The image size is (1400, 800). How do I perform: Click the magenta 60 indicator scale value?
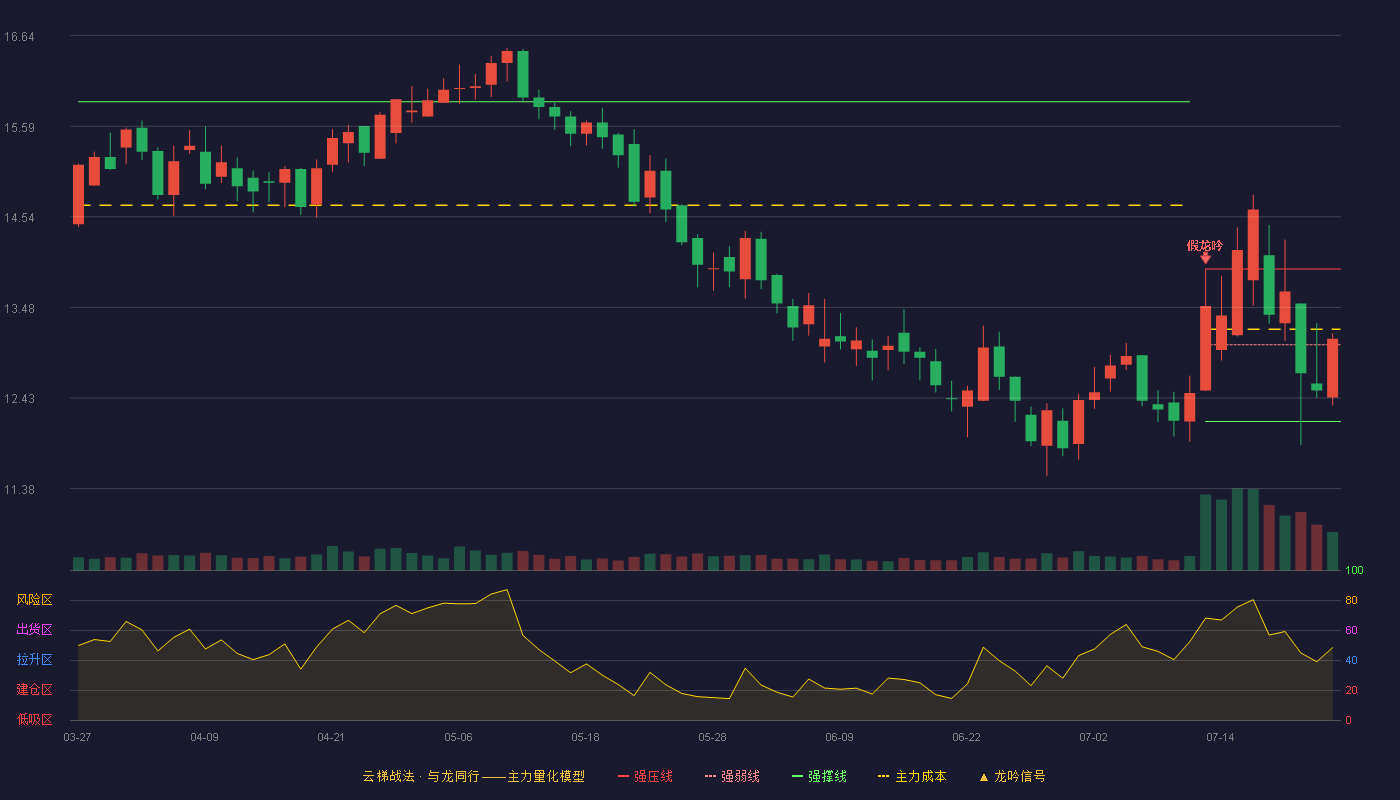pyautogui.click(x=1351, y=630)
